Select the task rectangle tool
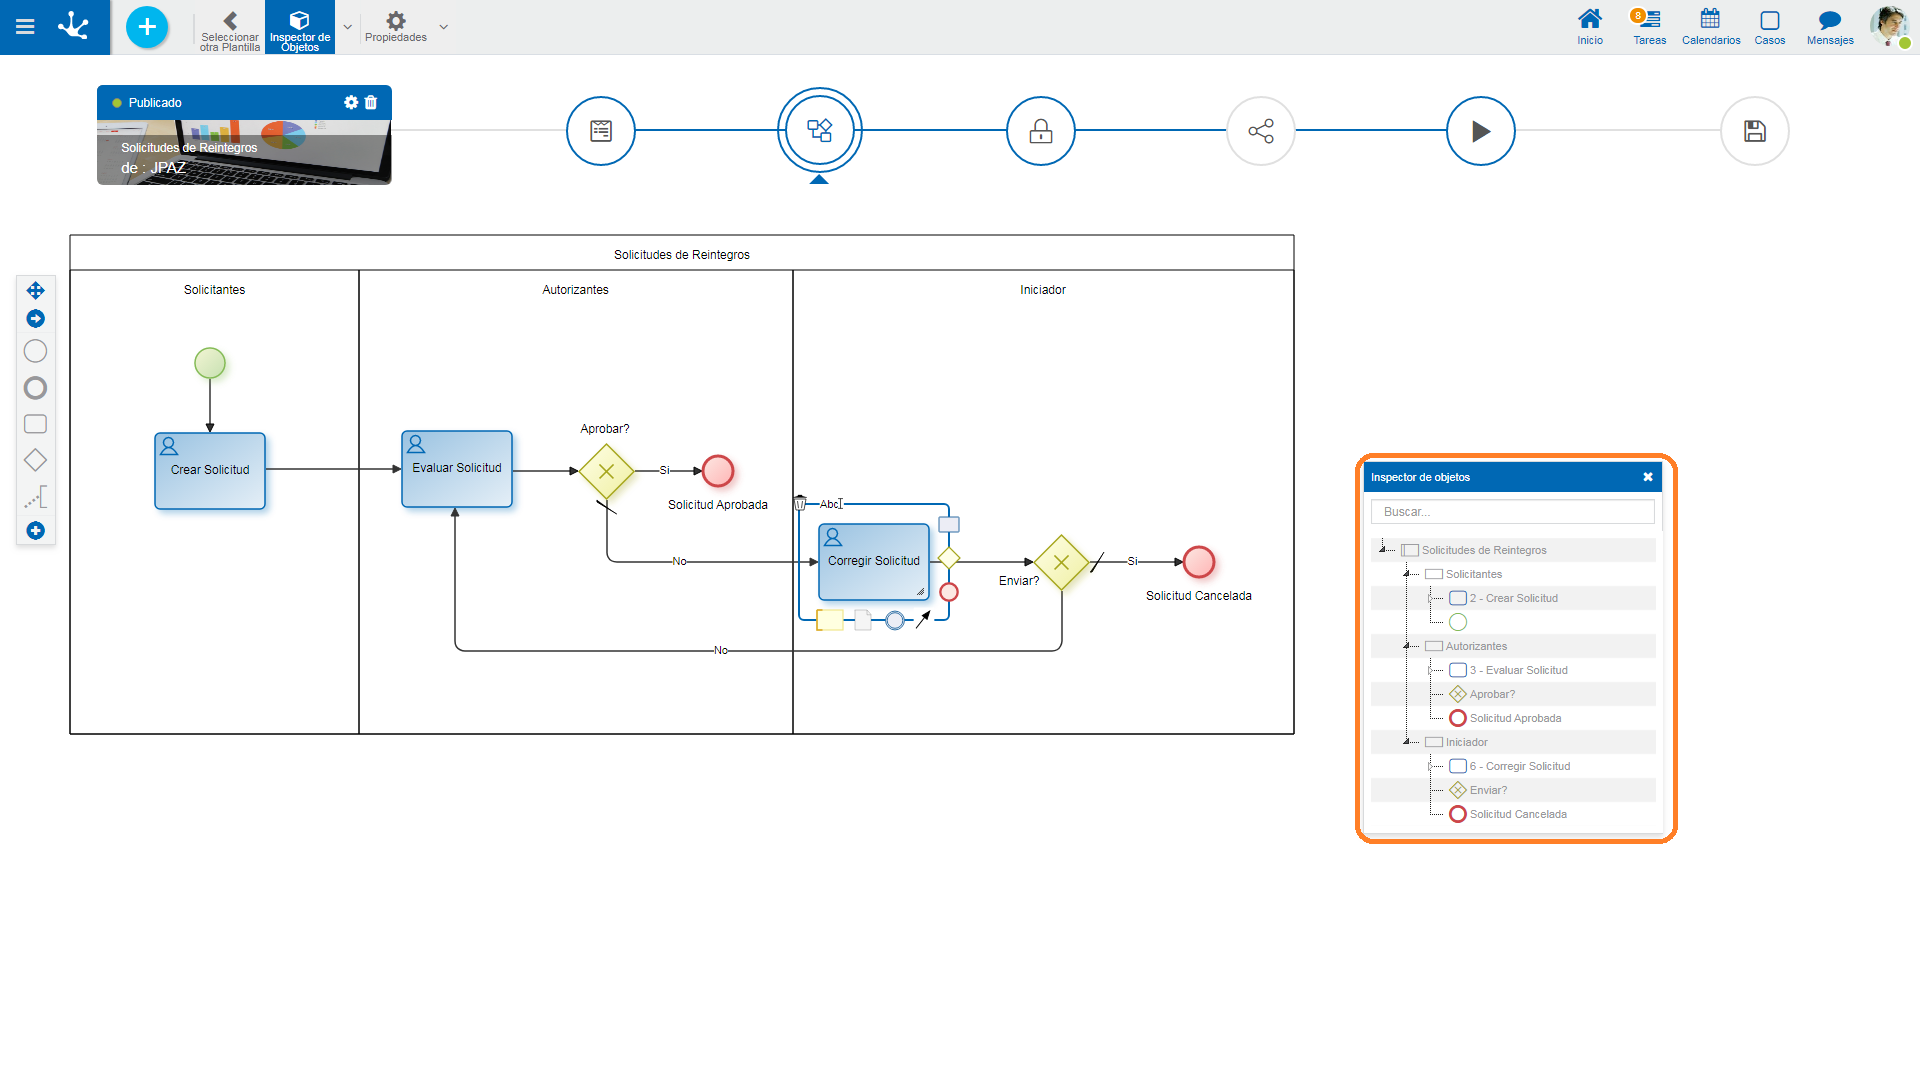The image size is (1920, 1080). pyautogui.click(x=35, y=424)
